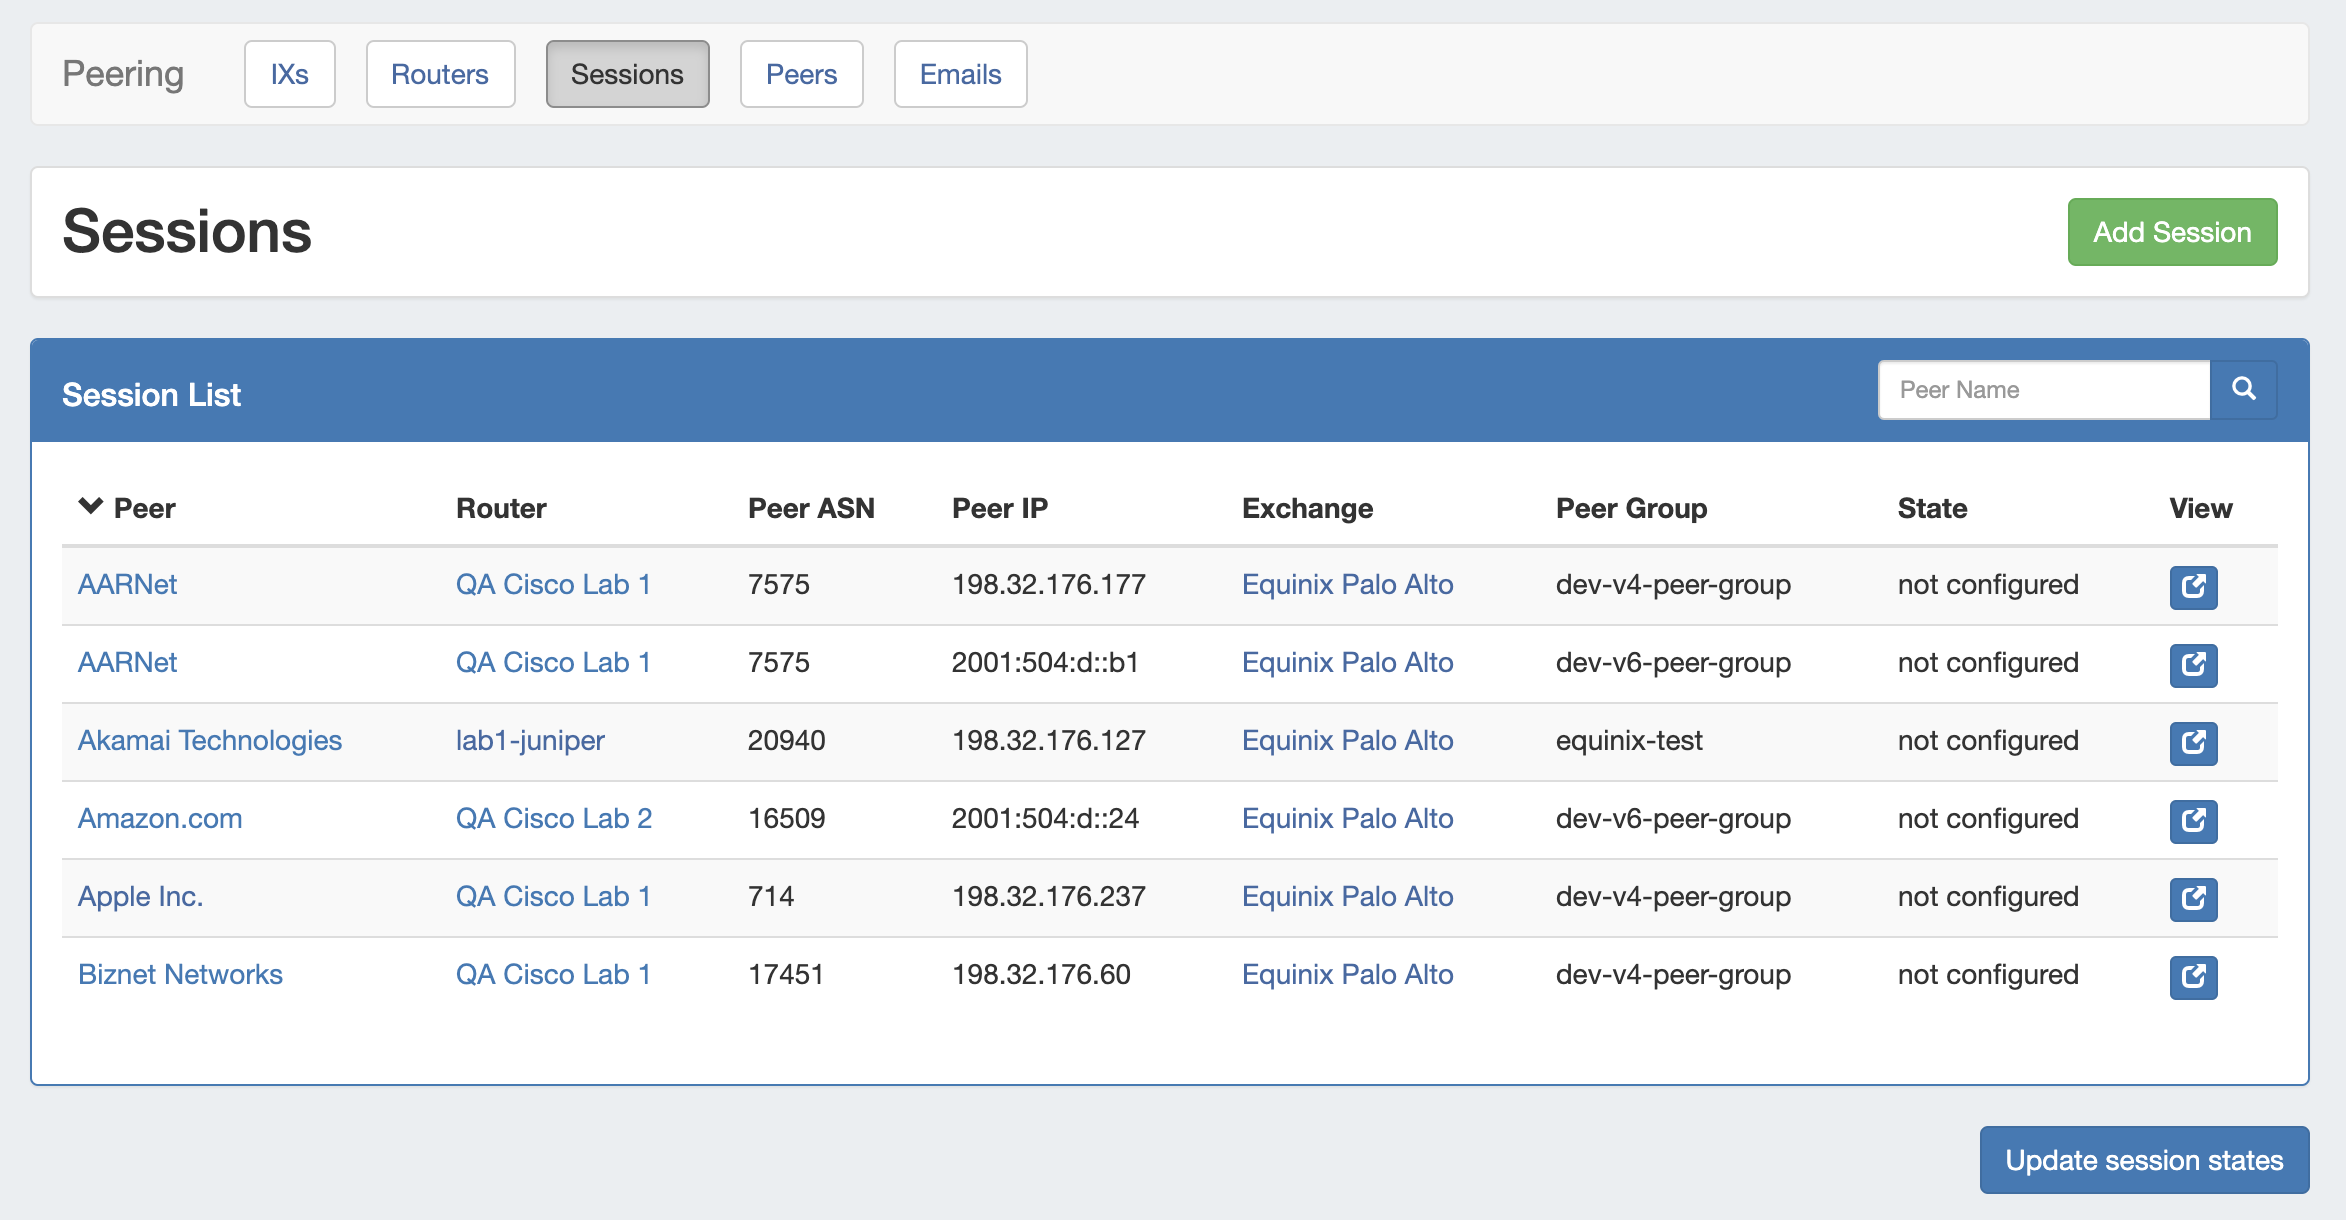This screenshot has height=1220, width=2346.
Task: Open the Akamai Technologies peer link
Action: [210, 741]
